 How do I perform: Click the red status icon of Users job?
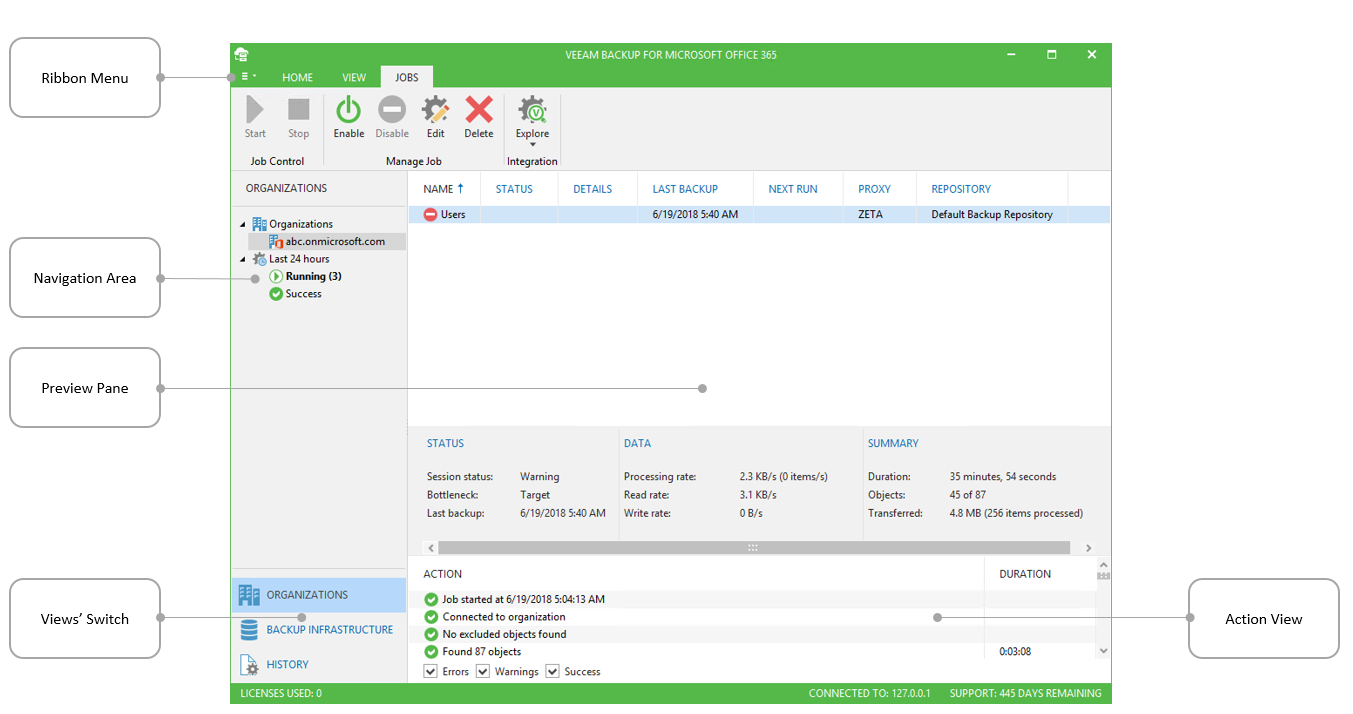click(x=430, y=214)
